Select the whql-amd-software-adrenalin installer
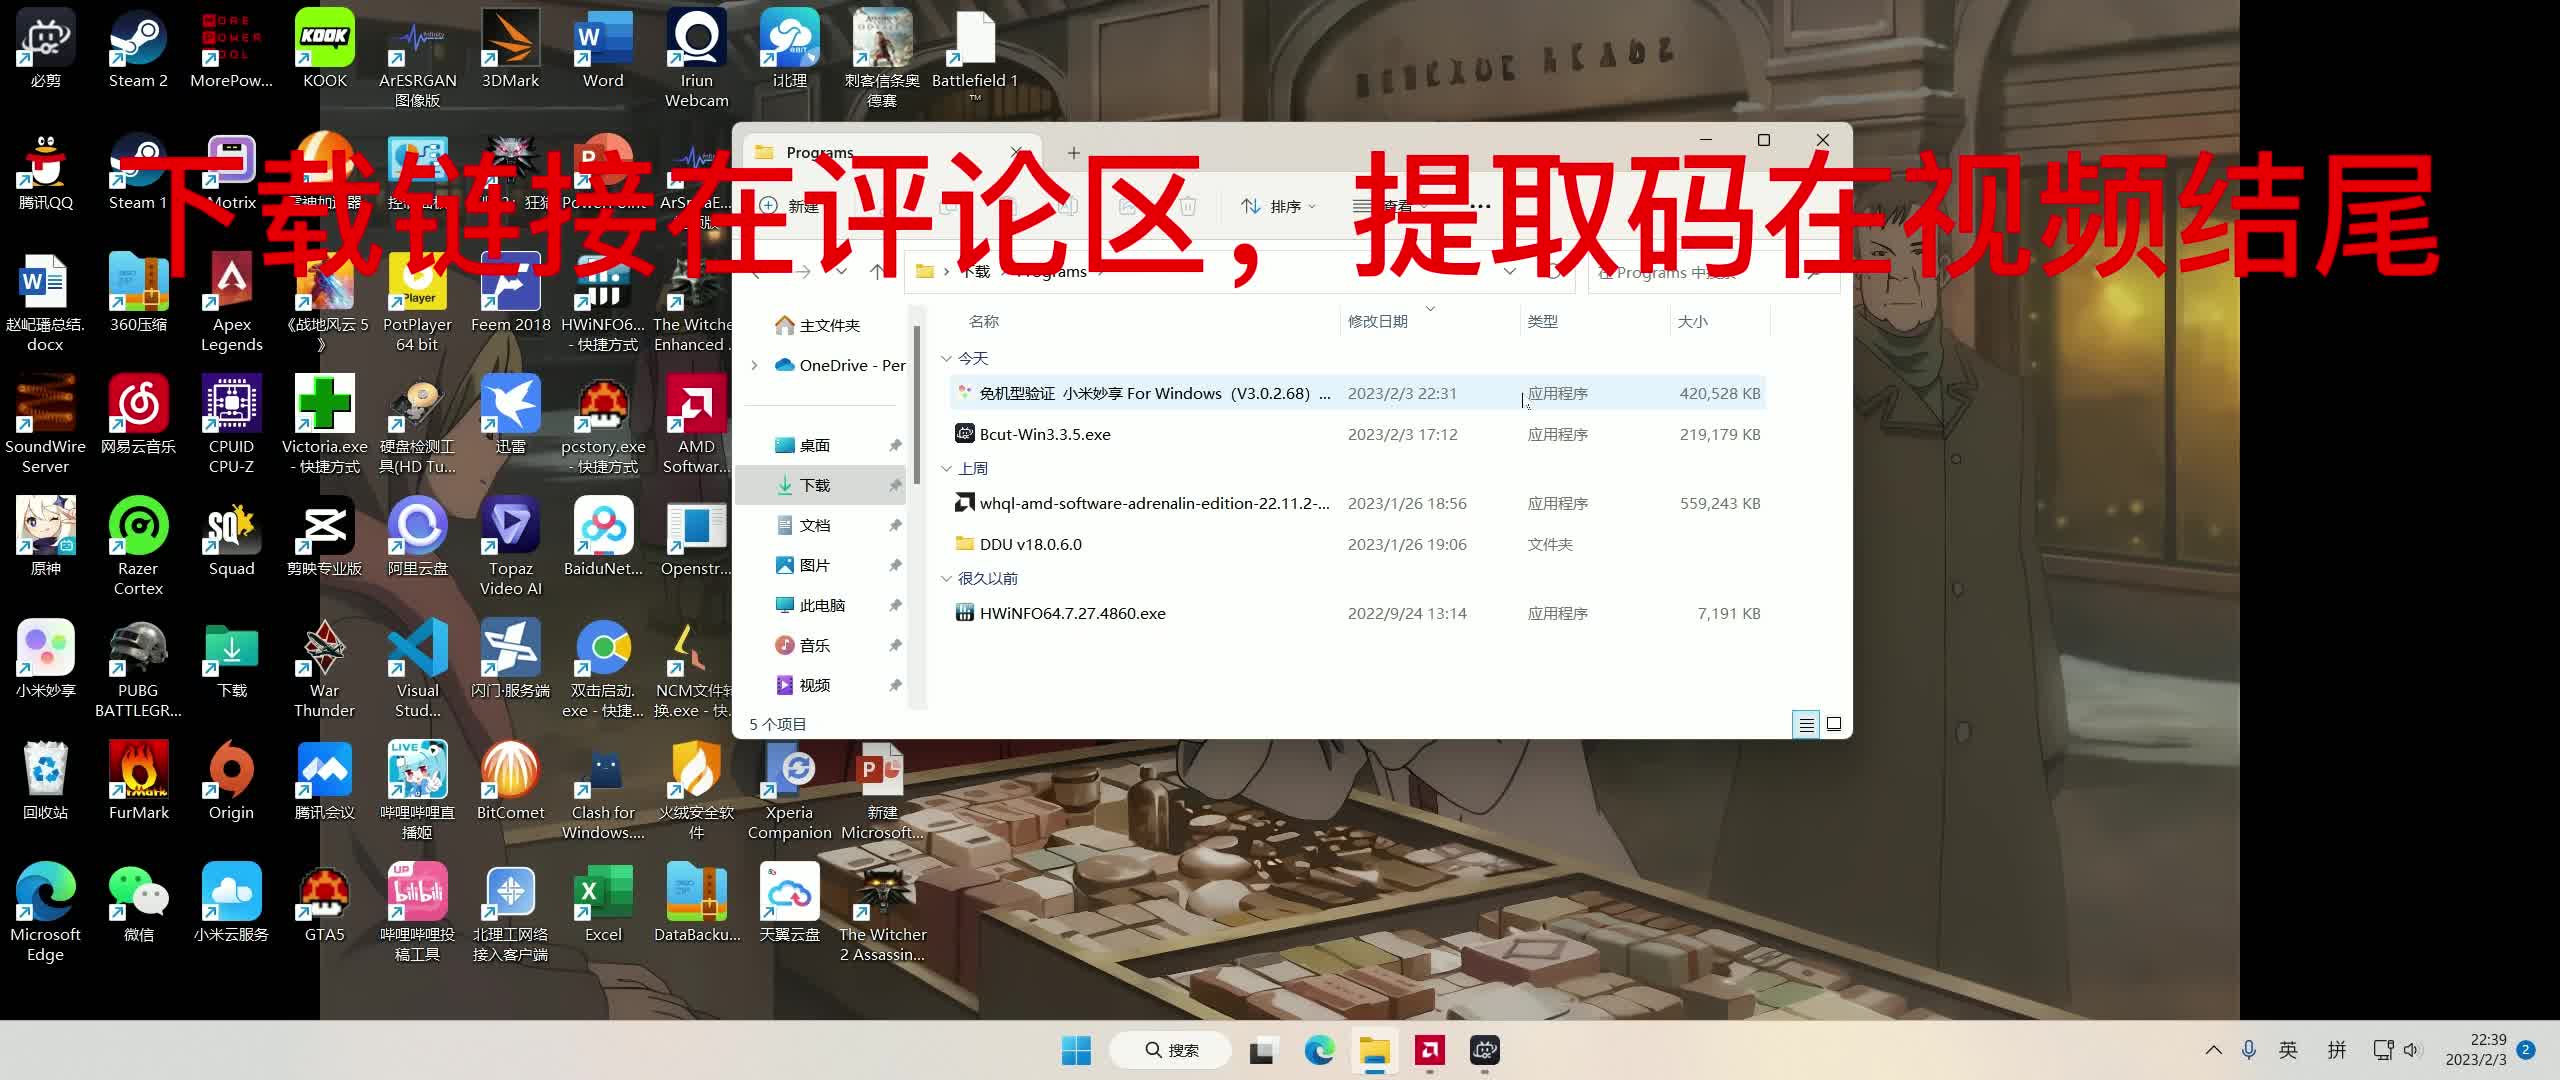 point(1358,503)
